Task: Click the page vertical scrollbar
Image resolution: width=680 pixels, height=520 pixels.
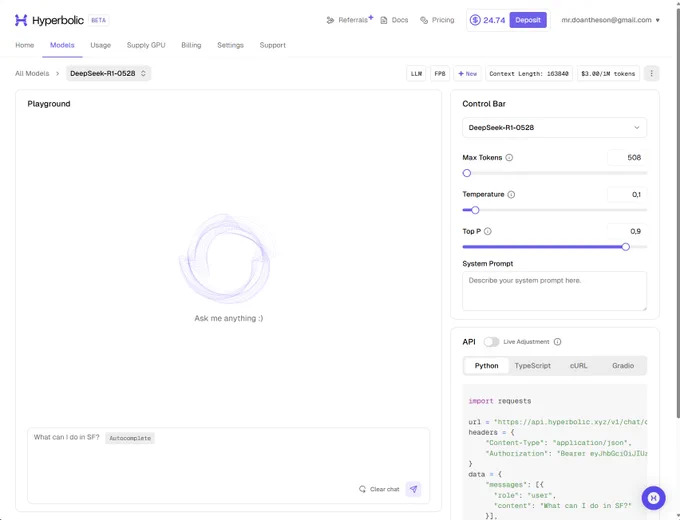Action: [x=677, y=213]
